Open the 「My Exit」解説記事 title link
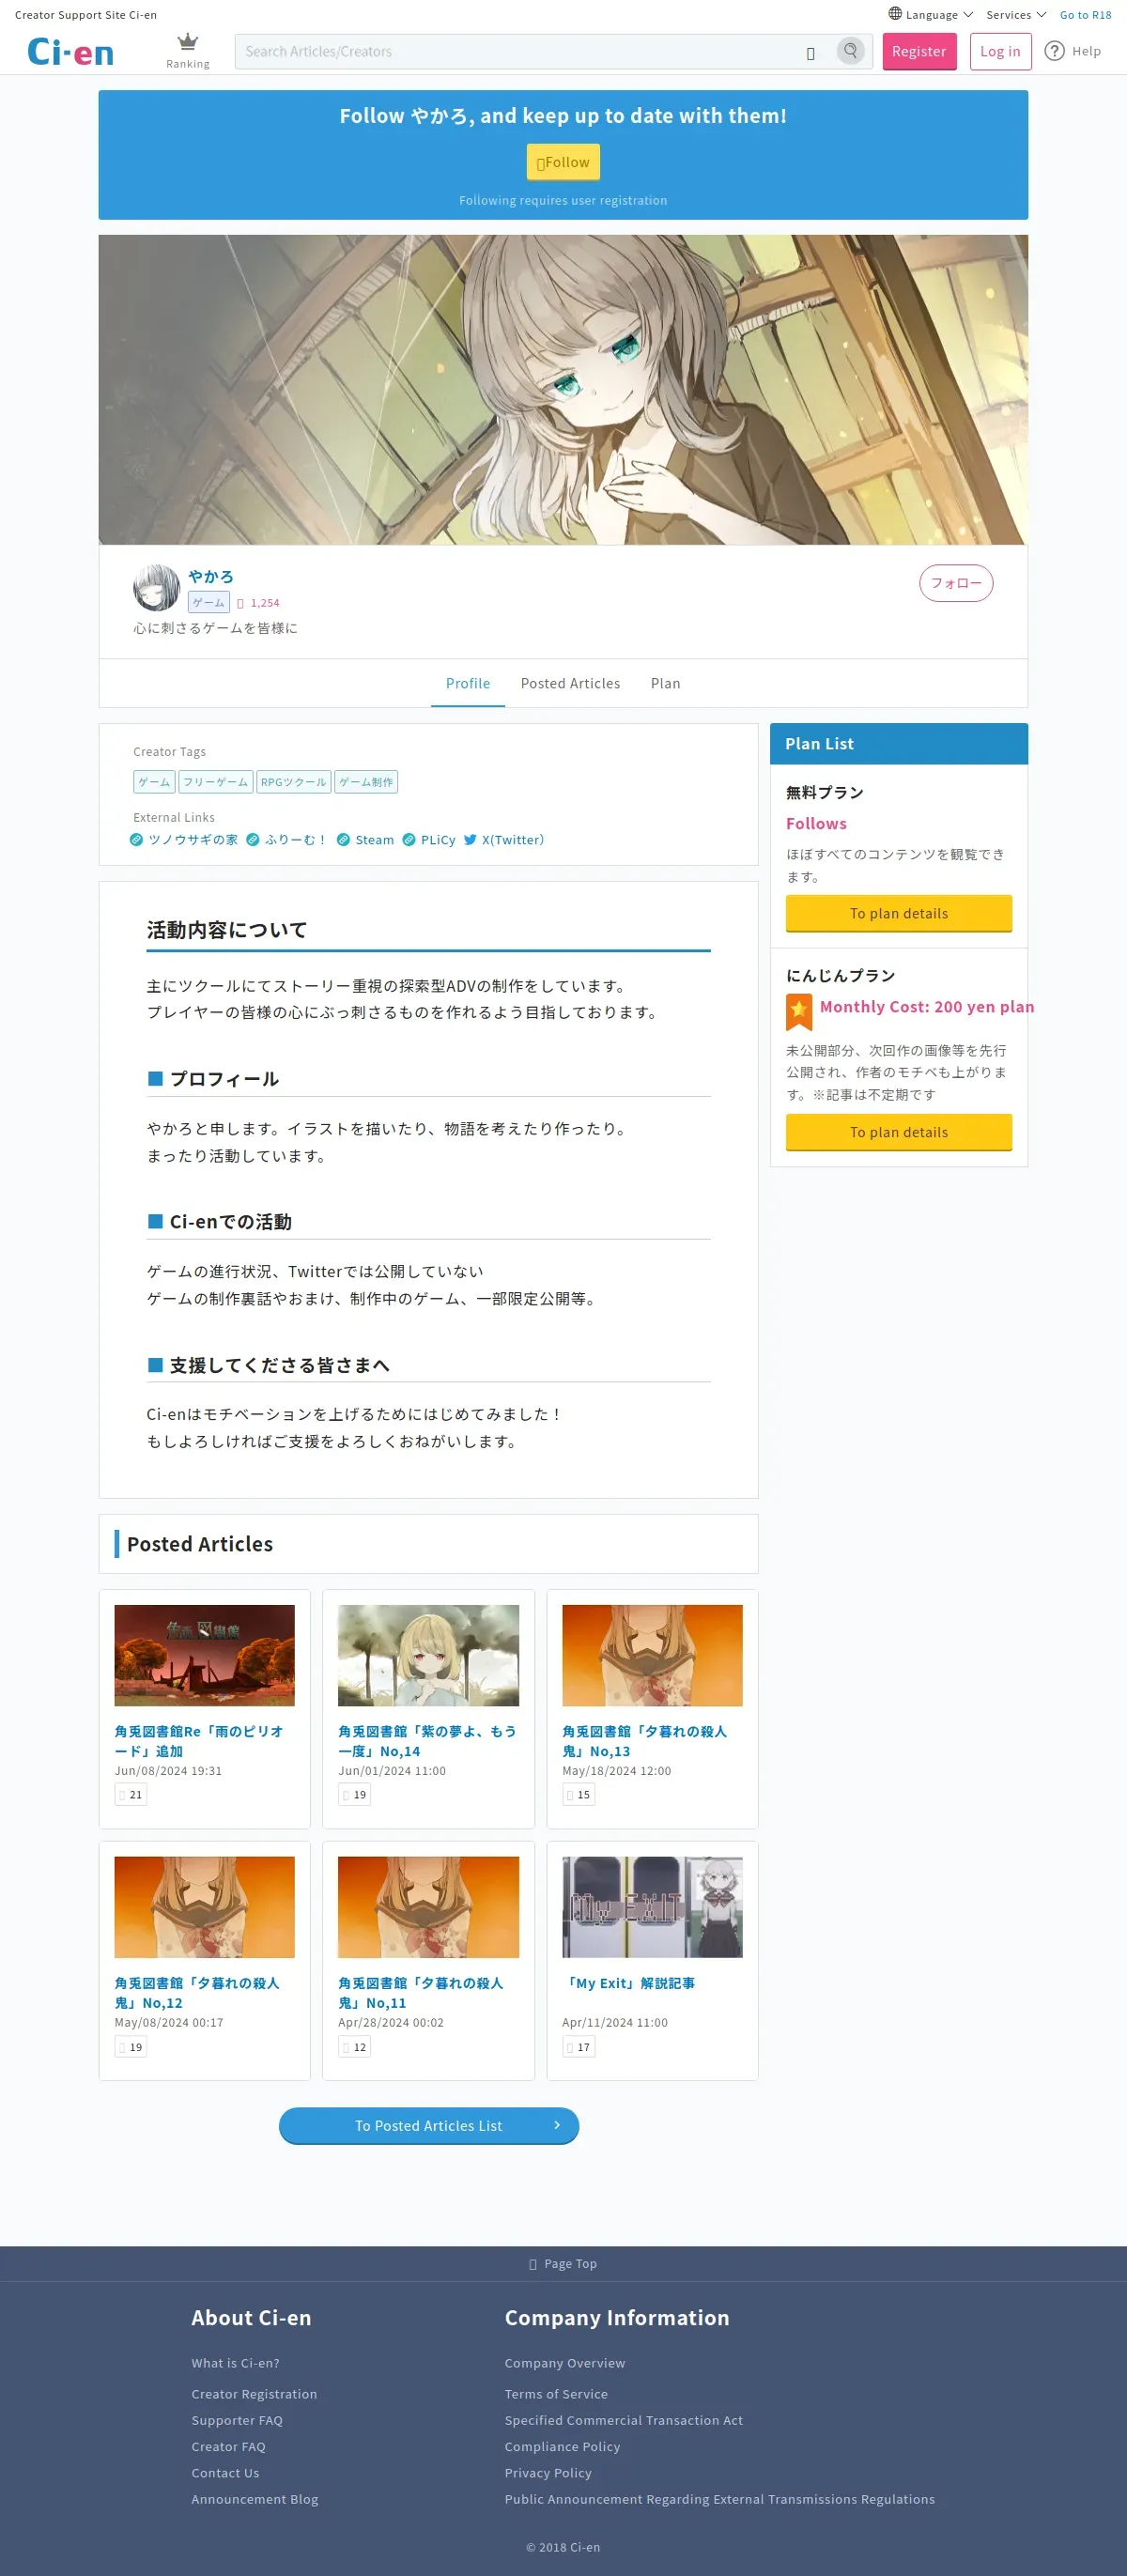 point(628,1983)
